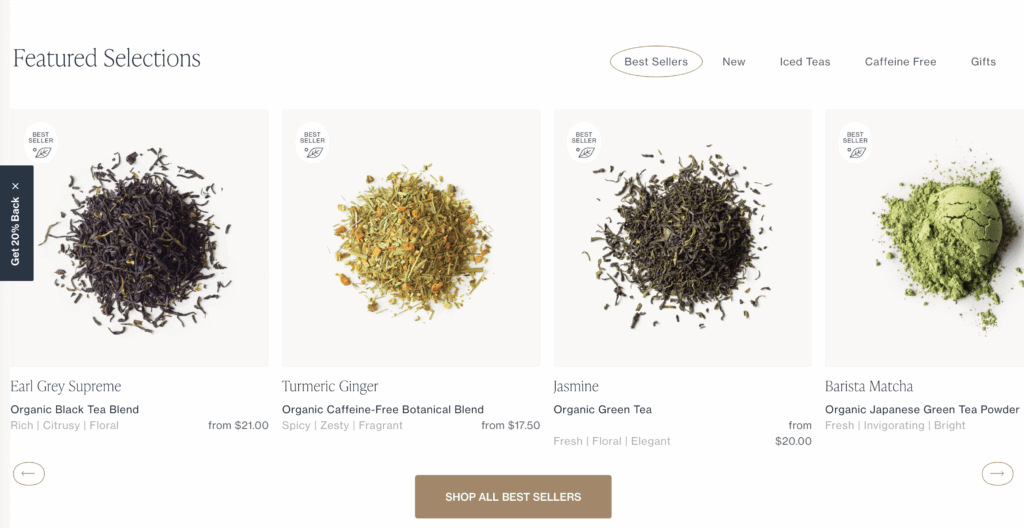Viewport: 1024px width, 528px height.
Task: Click Shop All Best Sellers button
Action: pyautogui.click(x=513, y=497)
